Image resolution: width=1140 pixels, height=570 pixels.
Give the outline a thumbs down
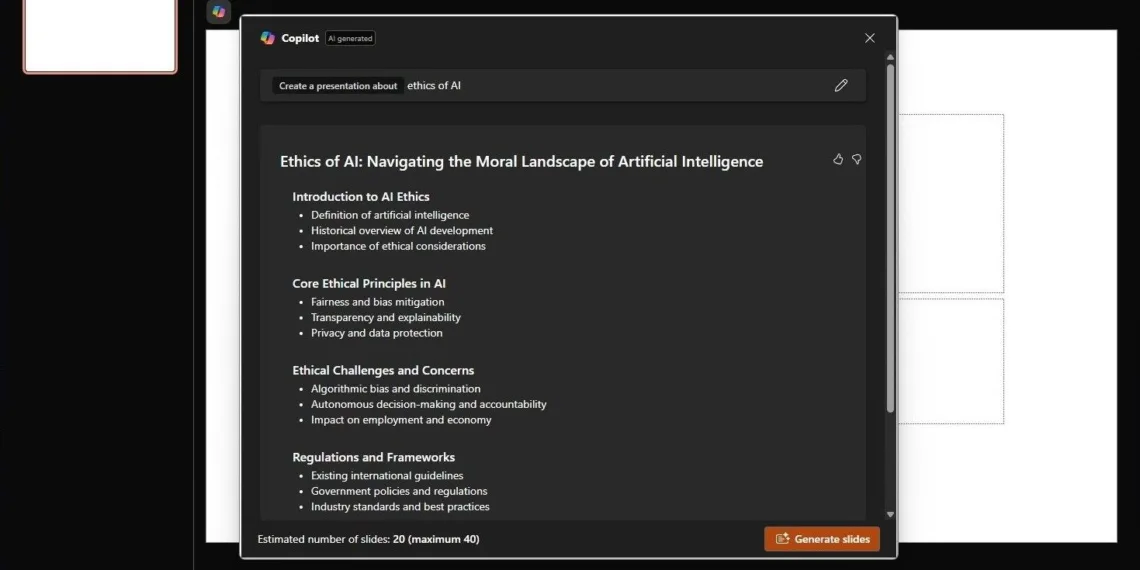(857, 159)
